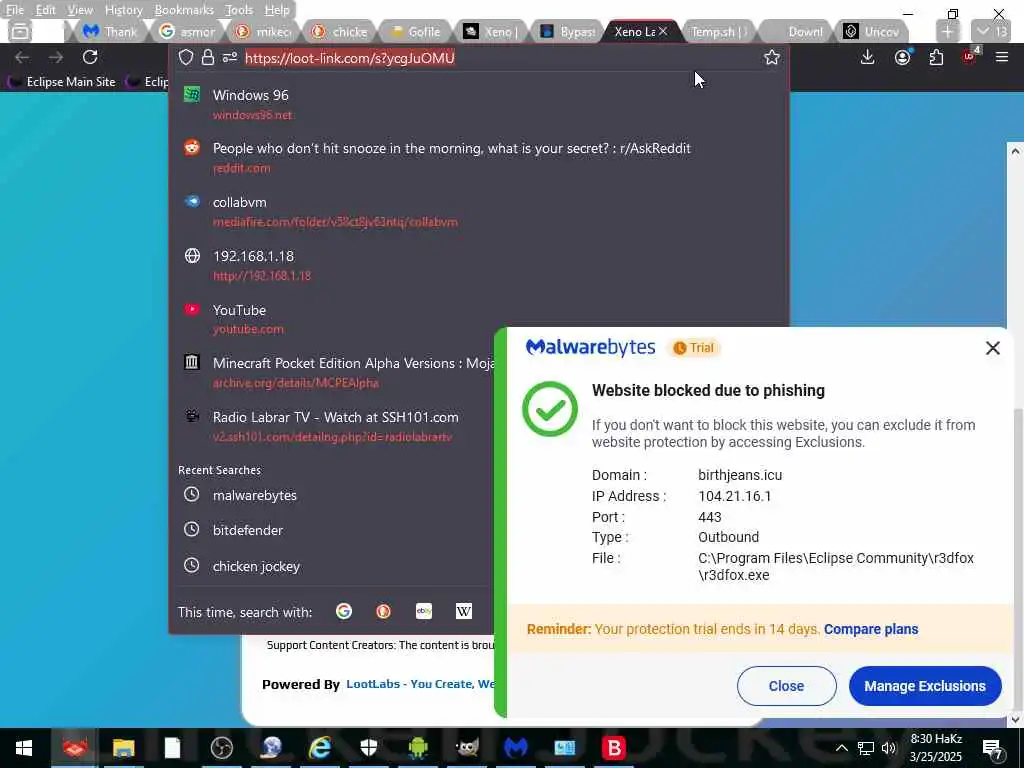Open File Explorer from the taskbar
Image resolution: width=1024 pixels, height=768 pixels.
(123, 748)
